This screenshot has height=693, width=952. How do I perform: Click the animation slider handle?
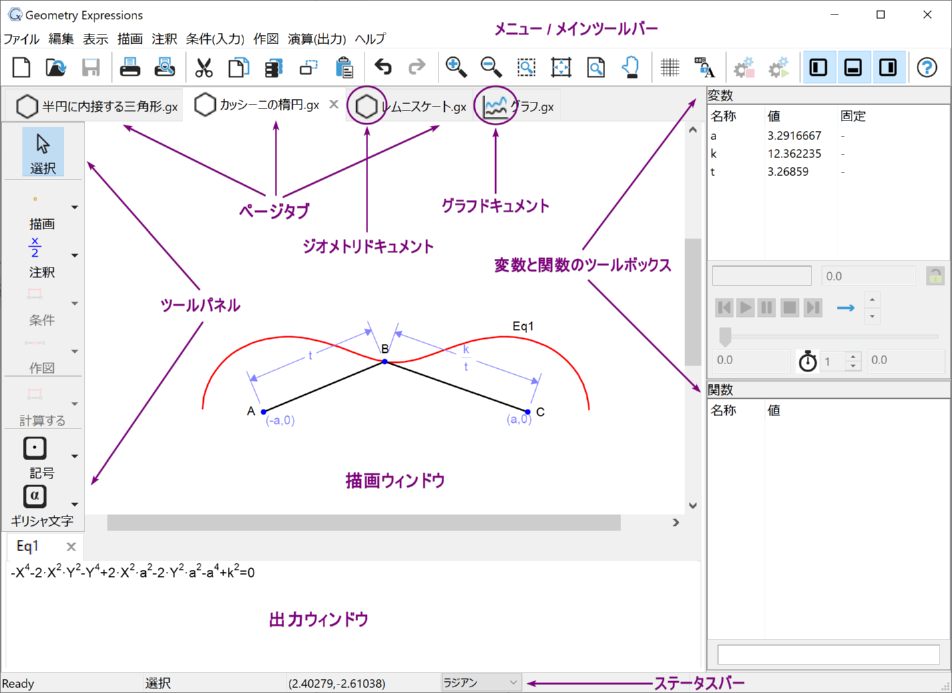point(725,336)
